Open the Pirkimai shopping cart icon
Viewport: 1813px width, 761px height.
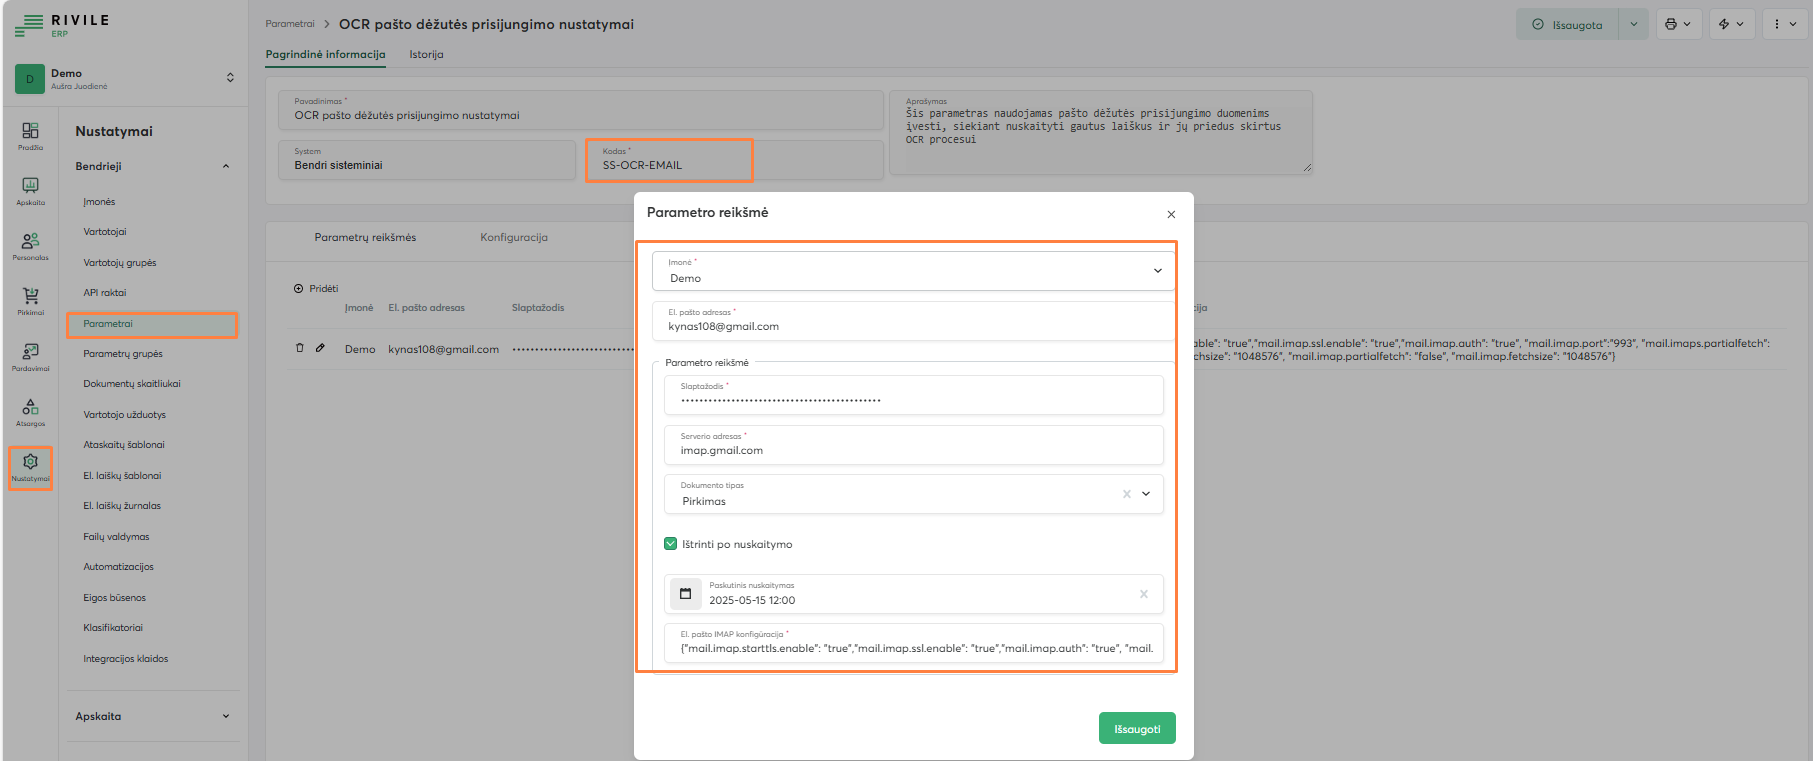(30, 299)
